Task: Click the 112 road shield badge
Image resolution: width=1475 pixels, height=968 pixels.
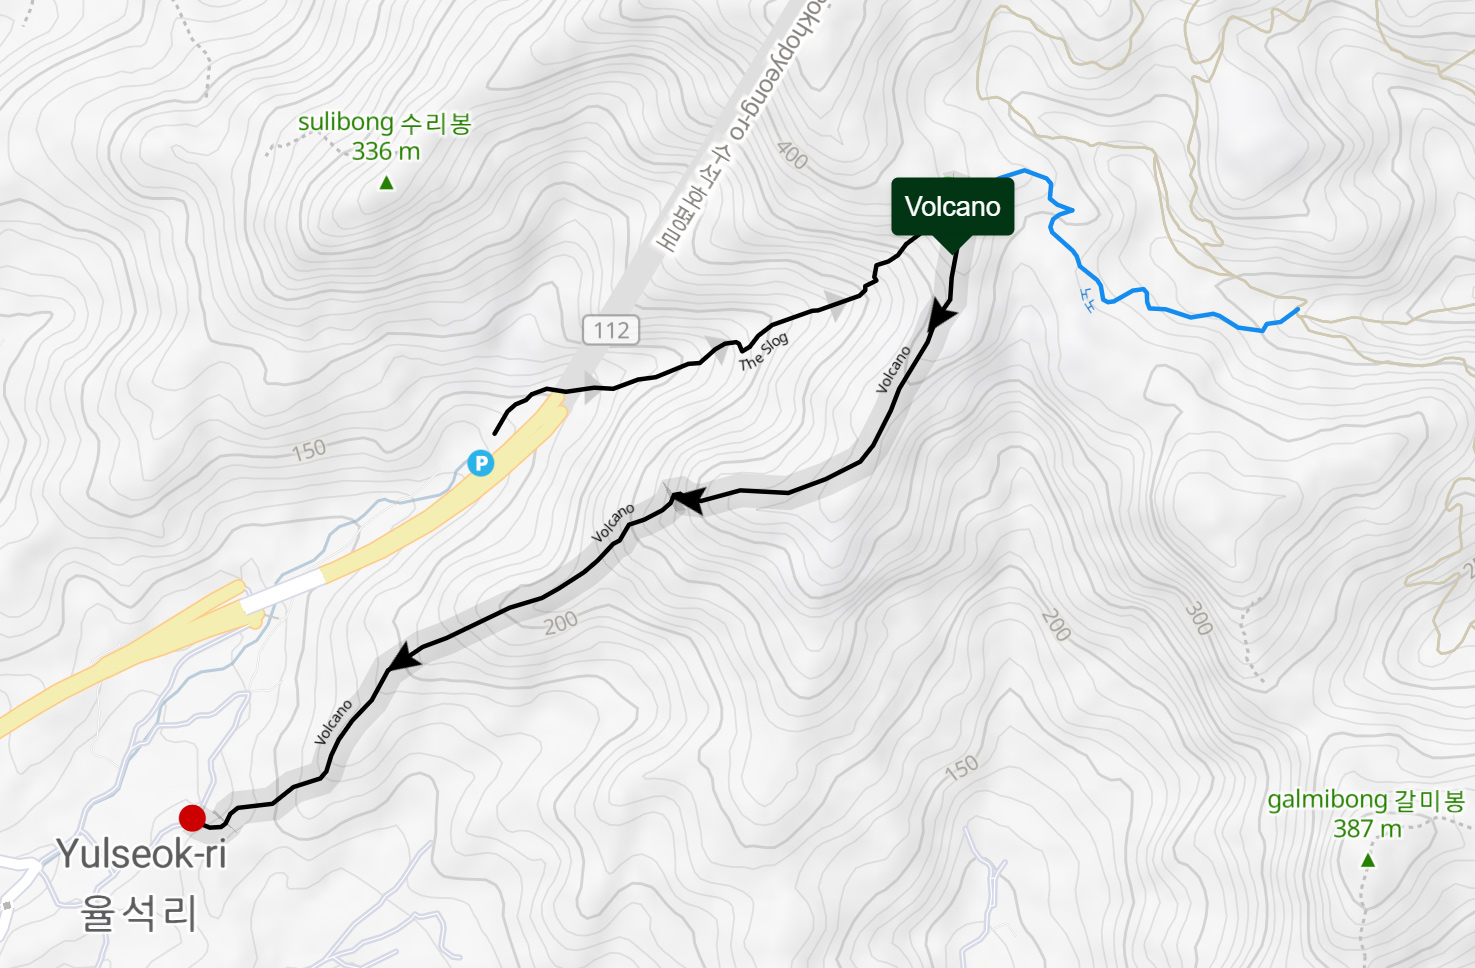Action: tap(611, 330)
